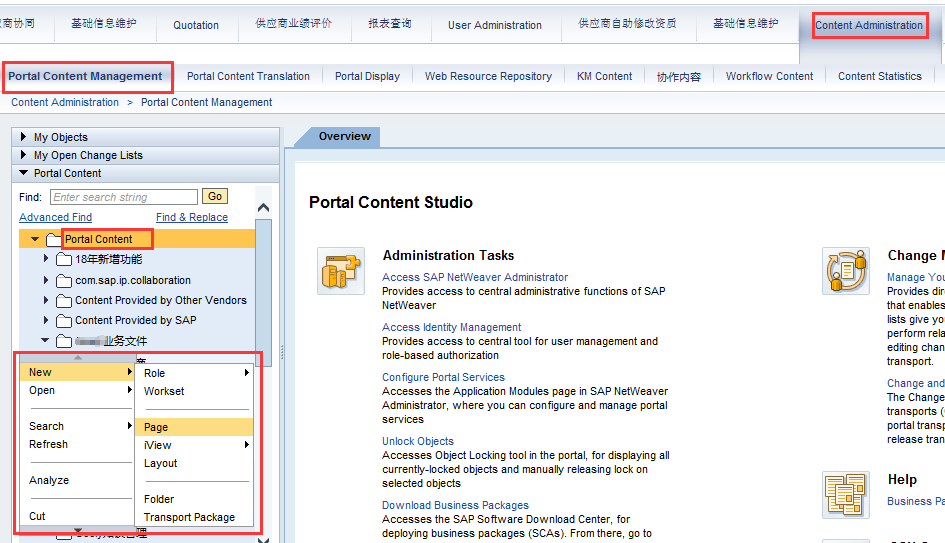Expand My Open Change Lists panel

(x=24, y=155)
